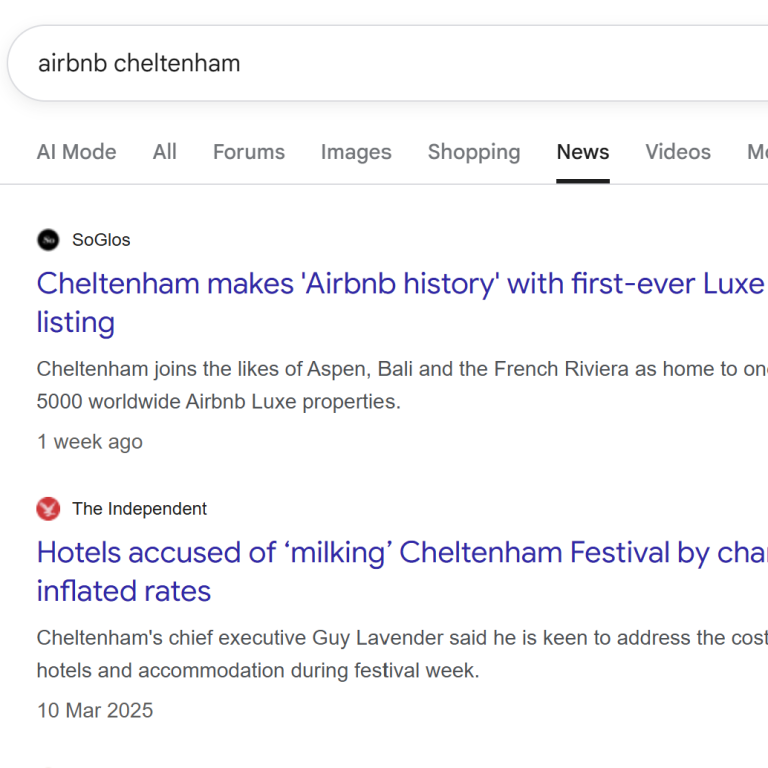The image size is (768, 768).
Task: Switch to the AI Mode tab
Action: pyautogui.click(x=76, y=152)
